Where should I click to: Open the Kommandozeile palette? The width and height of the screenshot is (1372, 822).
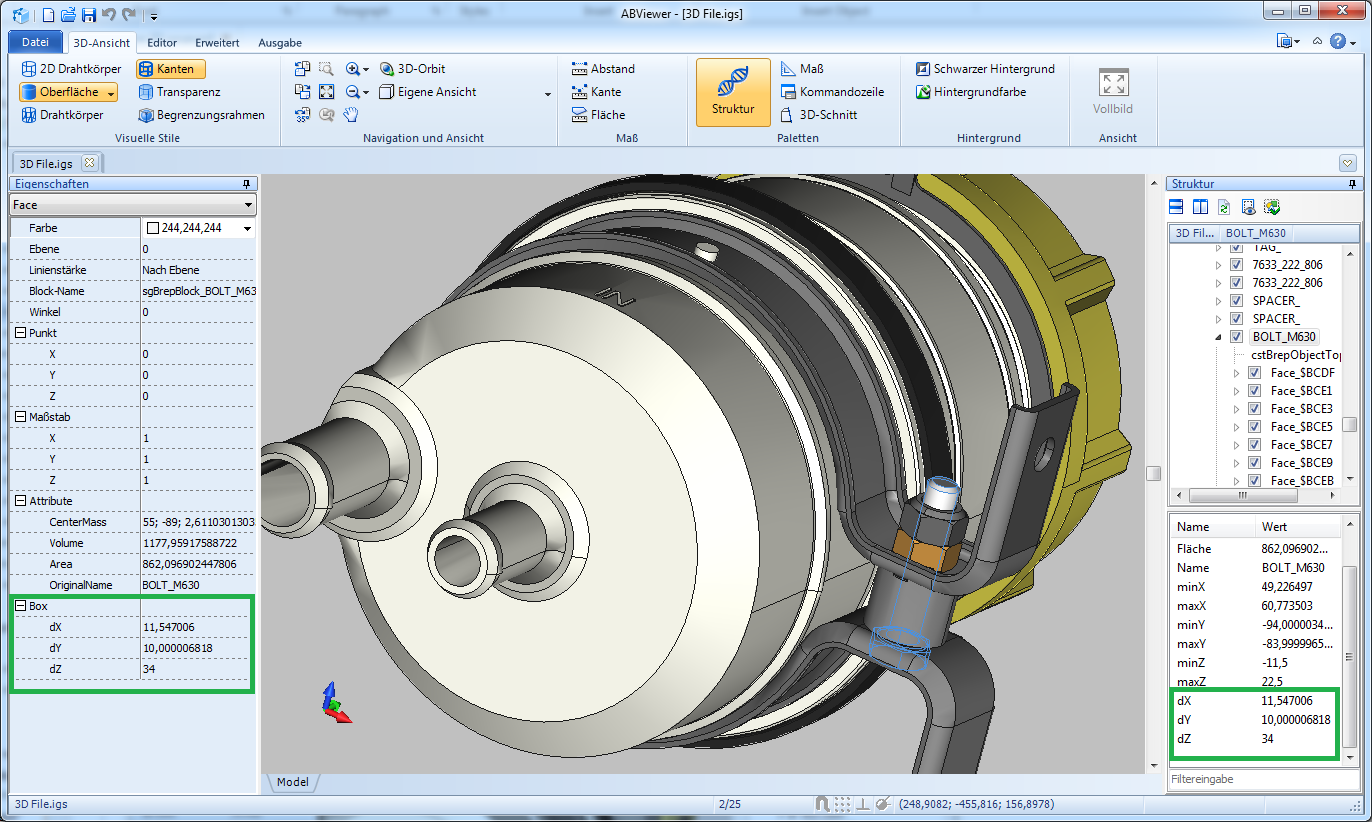click(x=832, y=92)
